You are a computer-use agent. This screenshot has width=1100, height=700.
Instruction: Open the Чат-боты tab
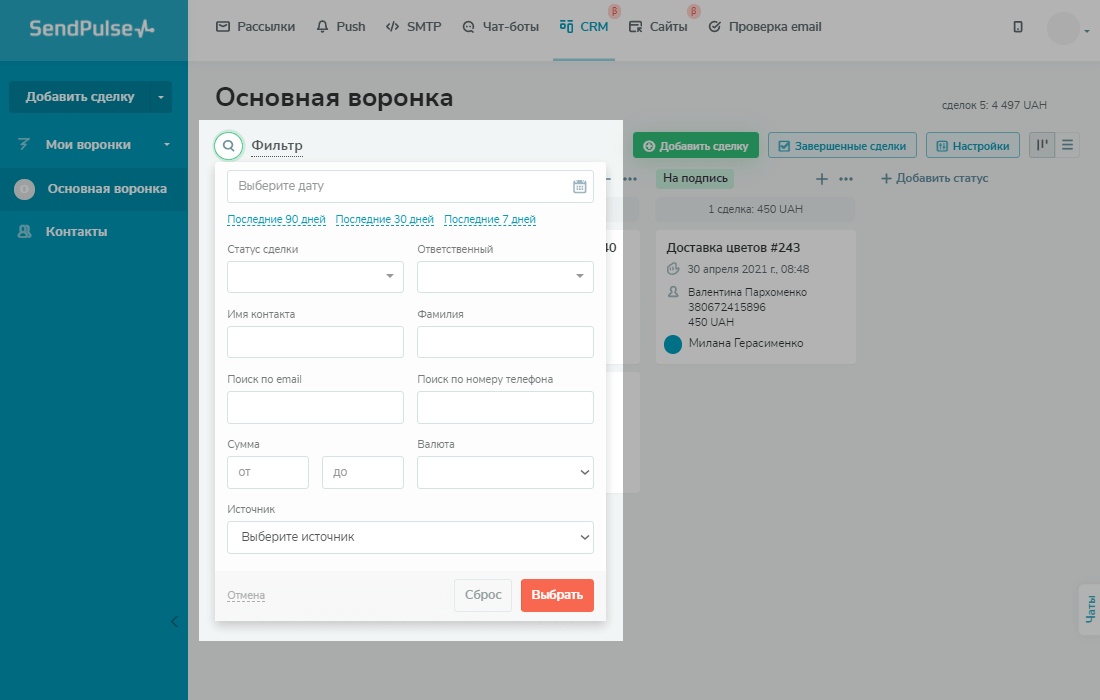tap(501, 27)
